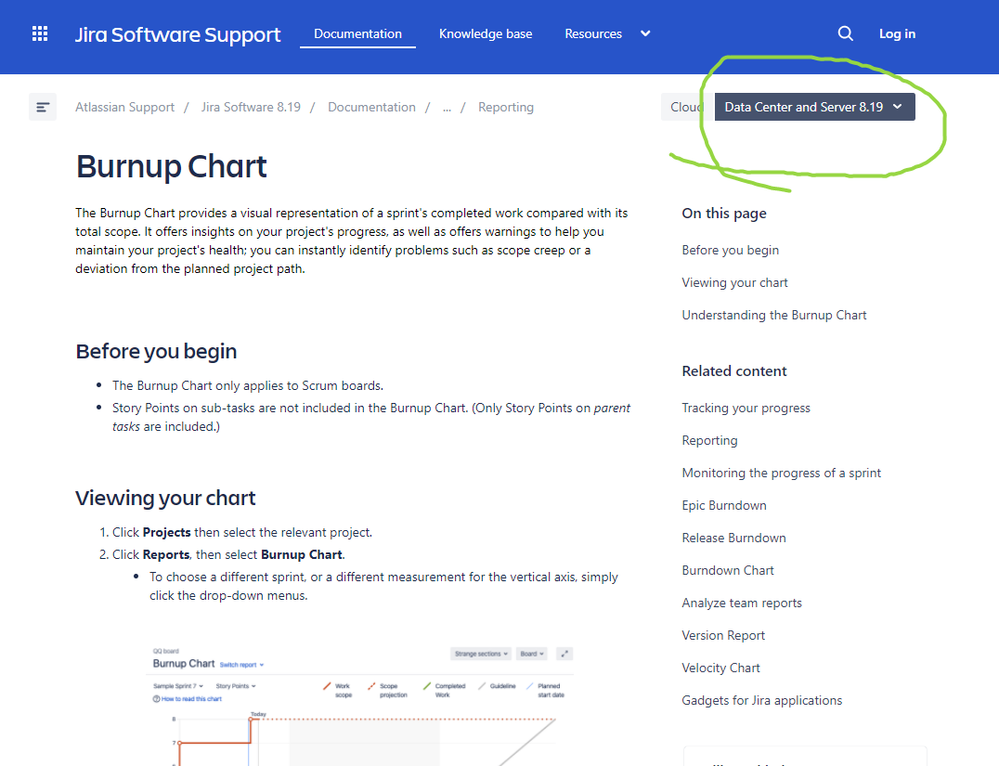Open Burndown Chart related page

click(x=728, y=570)
